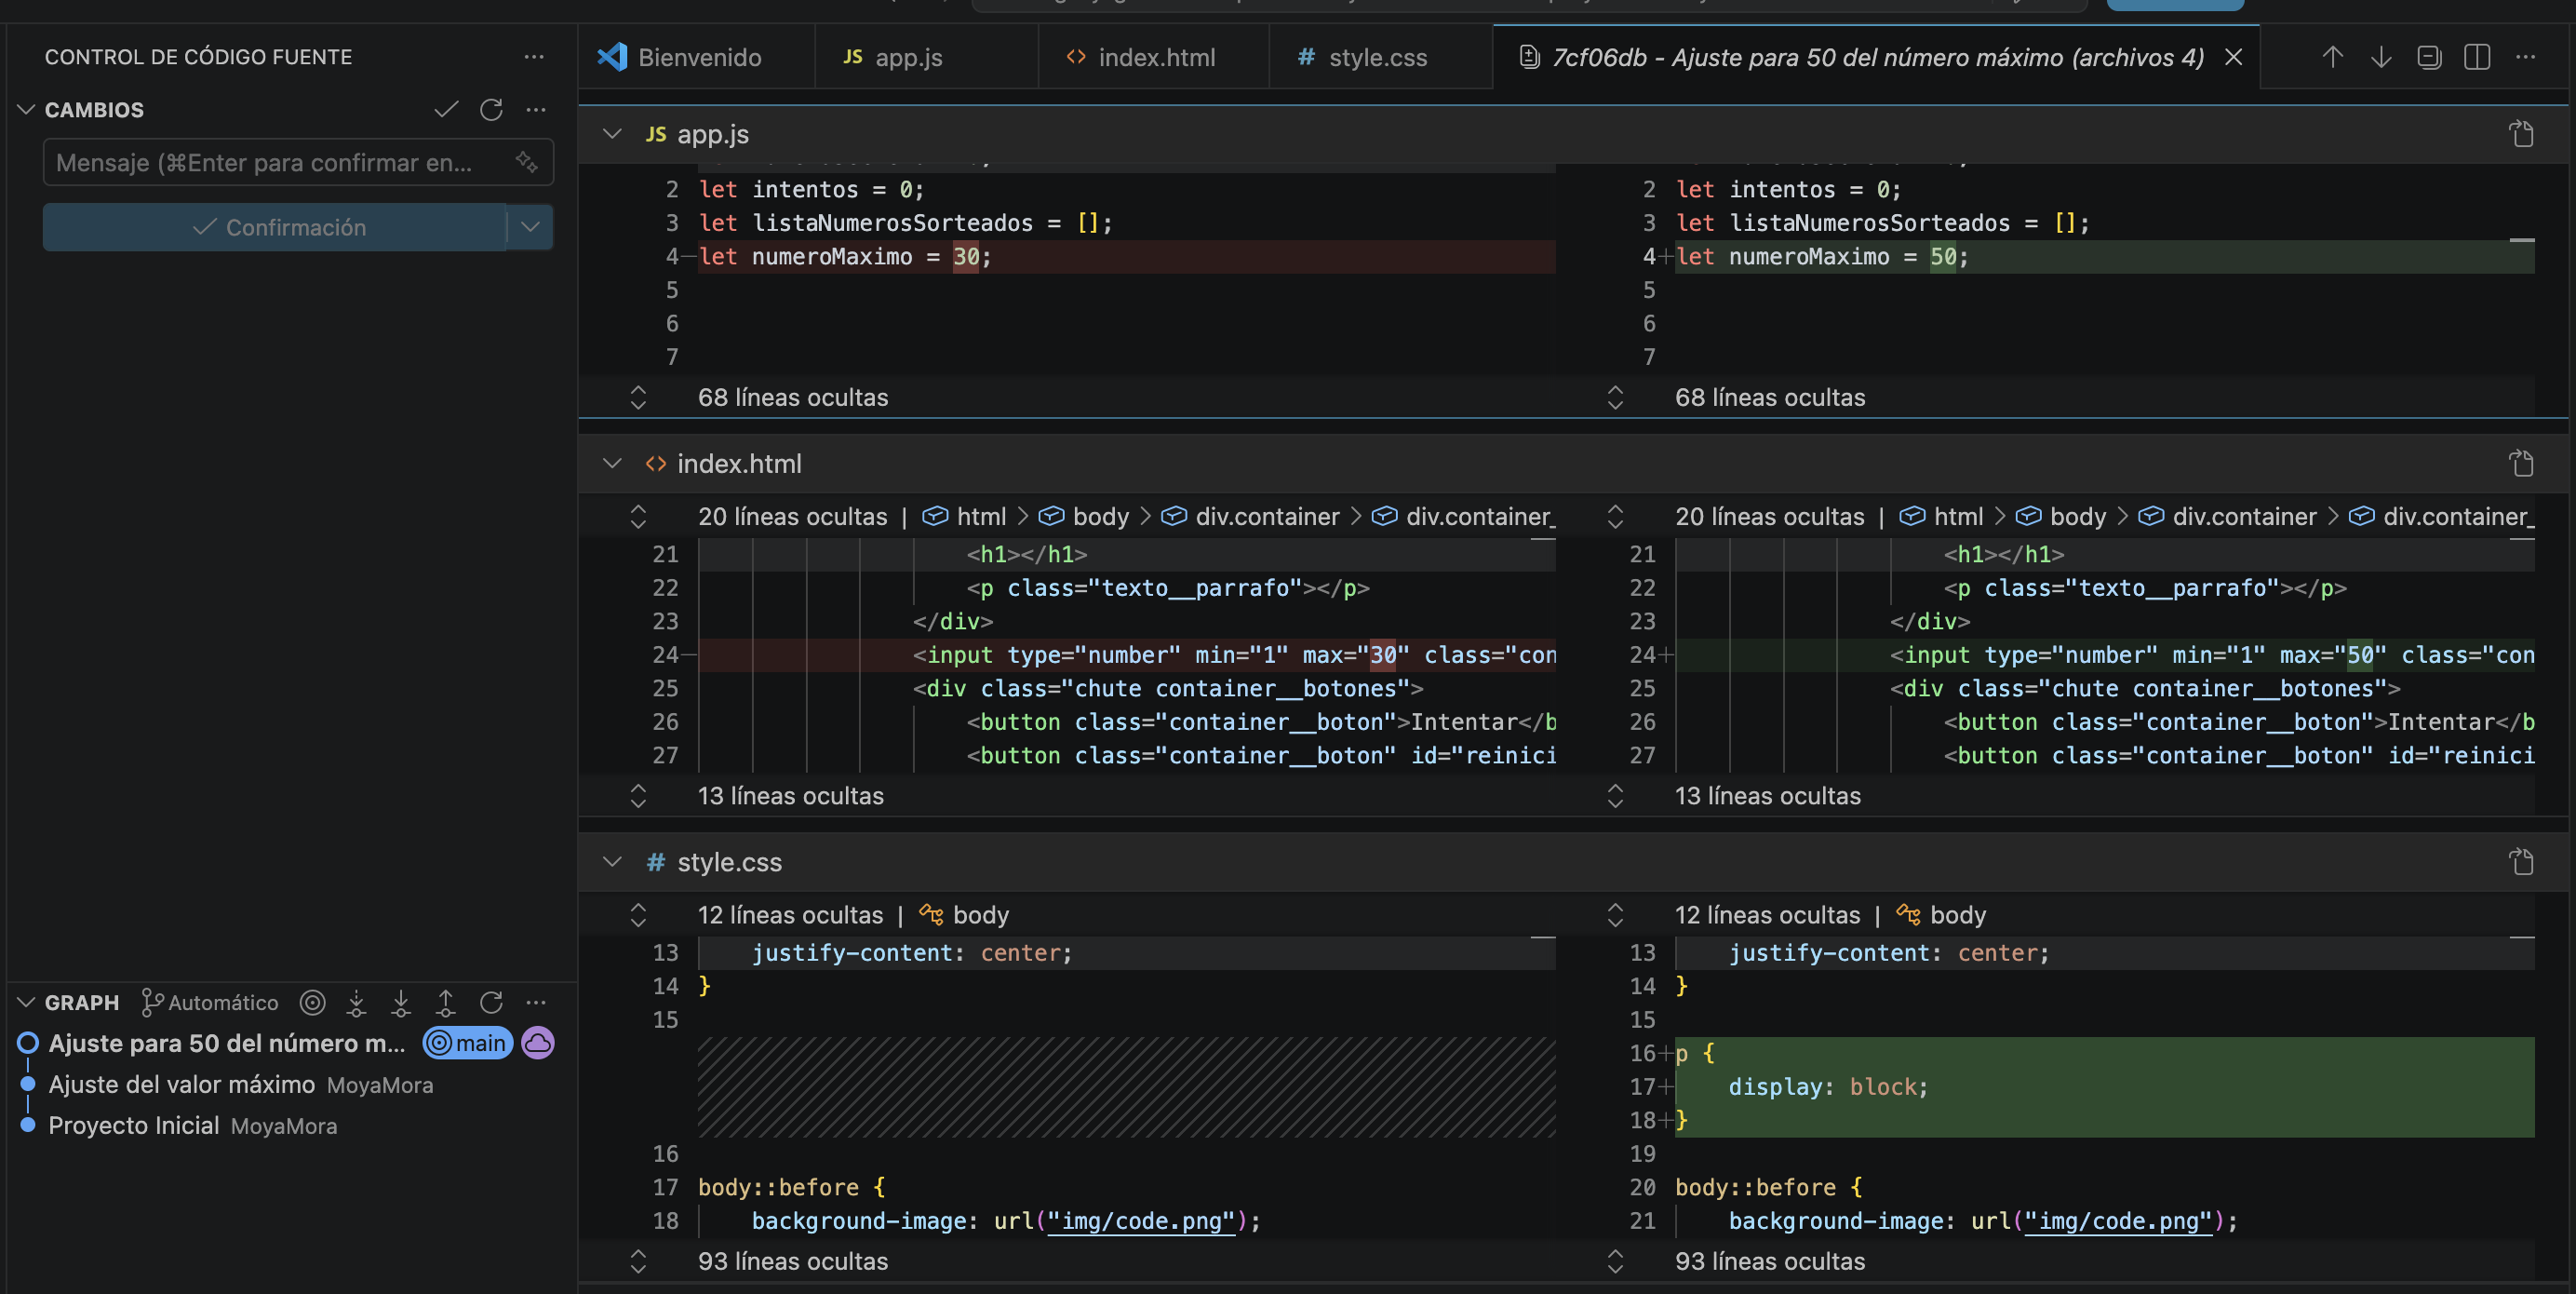The height and width of the screenshot is (1294, 2576).
Task: Collapse the style.css diff section
Action: pos(612,861)
